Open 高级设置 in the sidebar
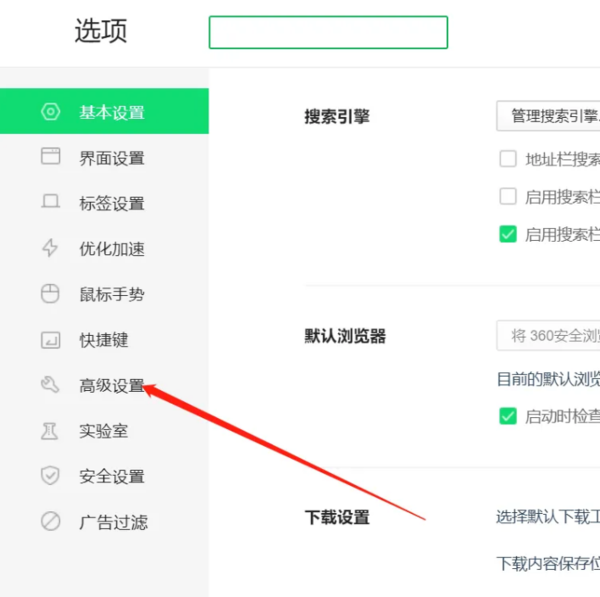The height and width of the screenshot is (597, 600). 104,385
